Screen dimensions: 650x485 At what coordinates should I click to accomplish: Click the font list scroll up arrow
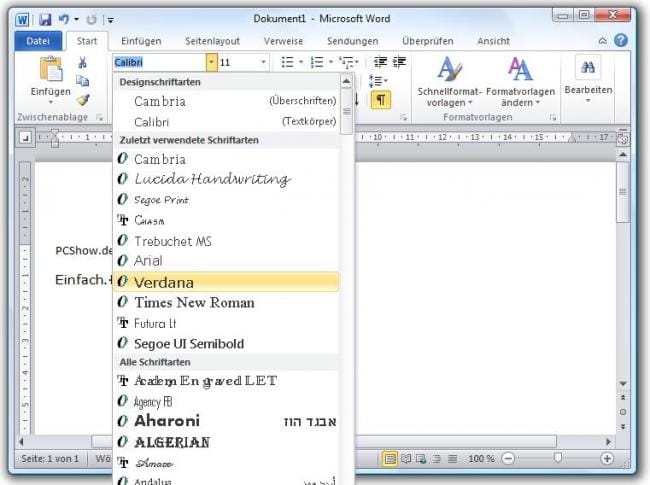point(347,81)
